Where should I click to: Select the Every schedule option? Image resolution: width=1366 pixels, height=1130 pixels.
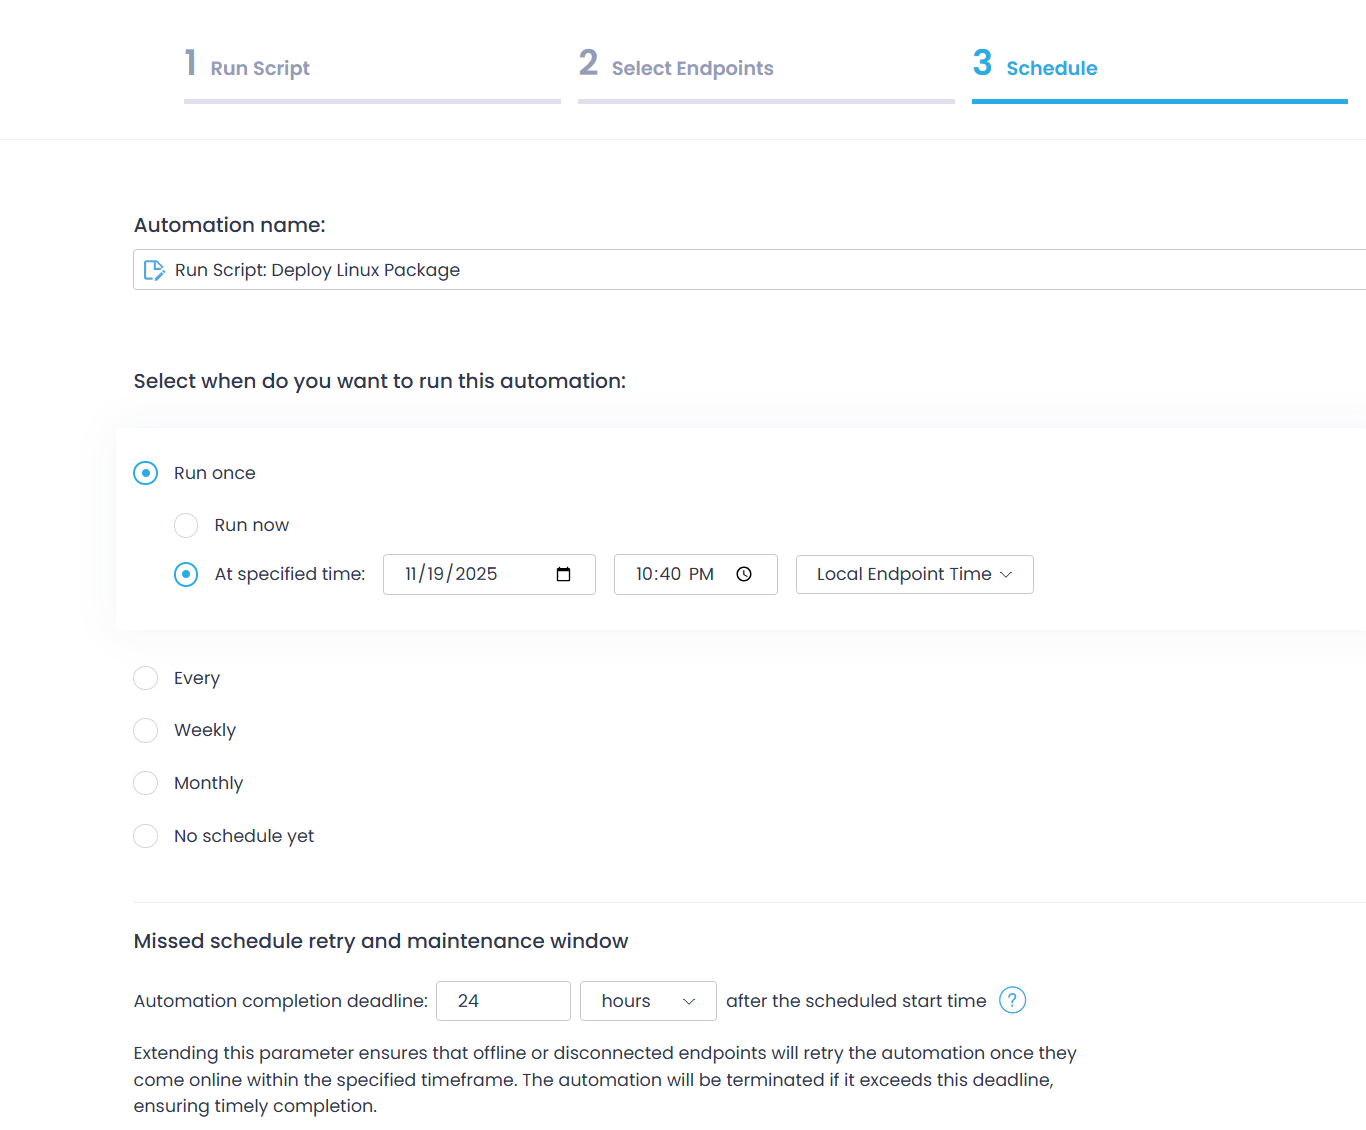click(145, 678)
